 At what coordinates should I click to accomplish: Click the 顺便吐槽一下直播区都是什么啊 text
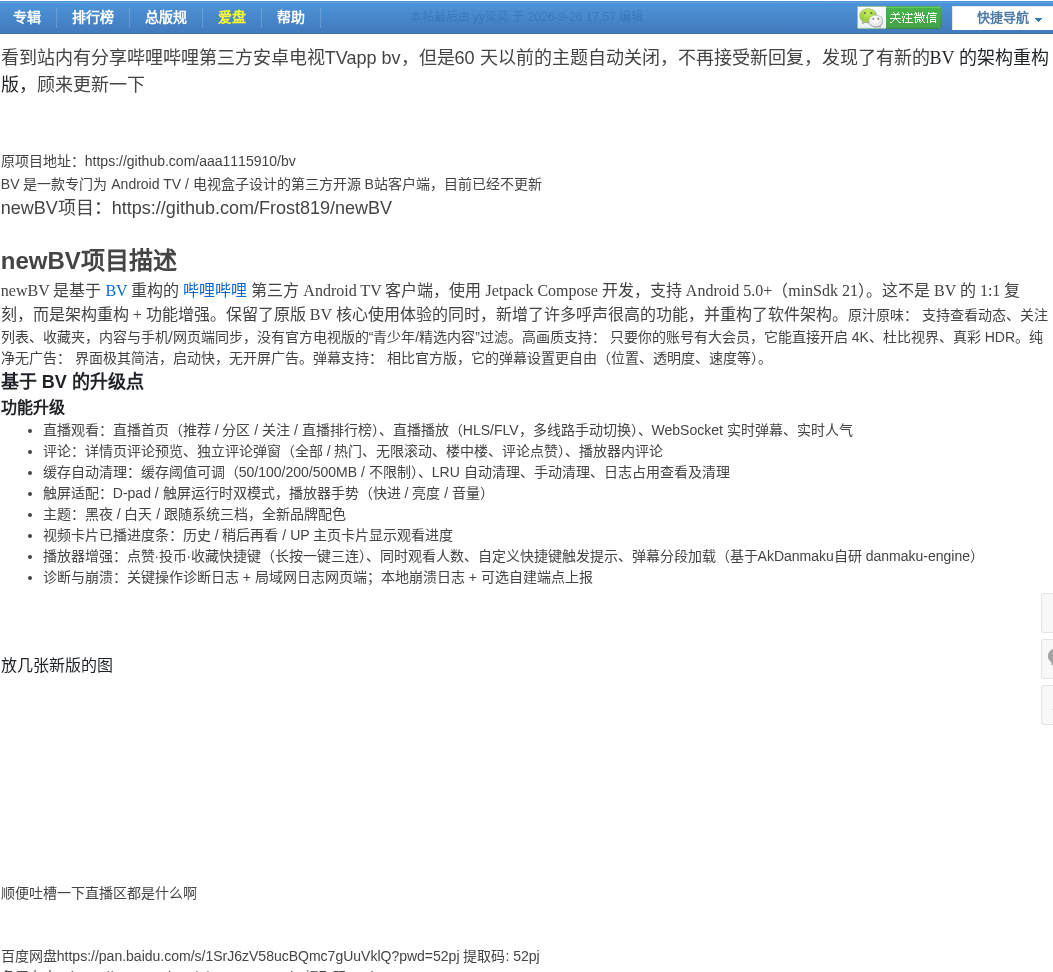click(99, 893)
